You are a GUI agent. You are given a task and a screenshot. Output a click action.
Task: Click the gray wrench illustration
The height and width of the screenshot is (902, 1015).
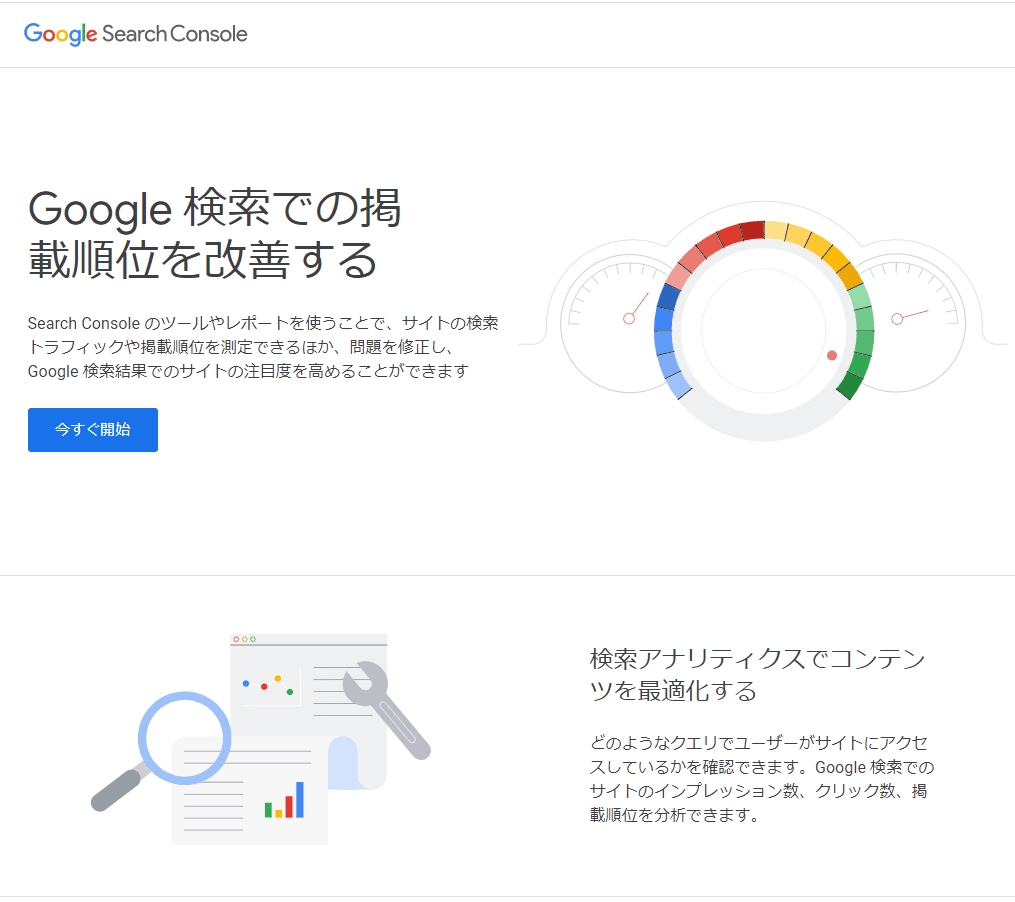pos(386,710)
